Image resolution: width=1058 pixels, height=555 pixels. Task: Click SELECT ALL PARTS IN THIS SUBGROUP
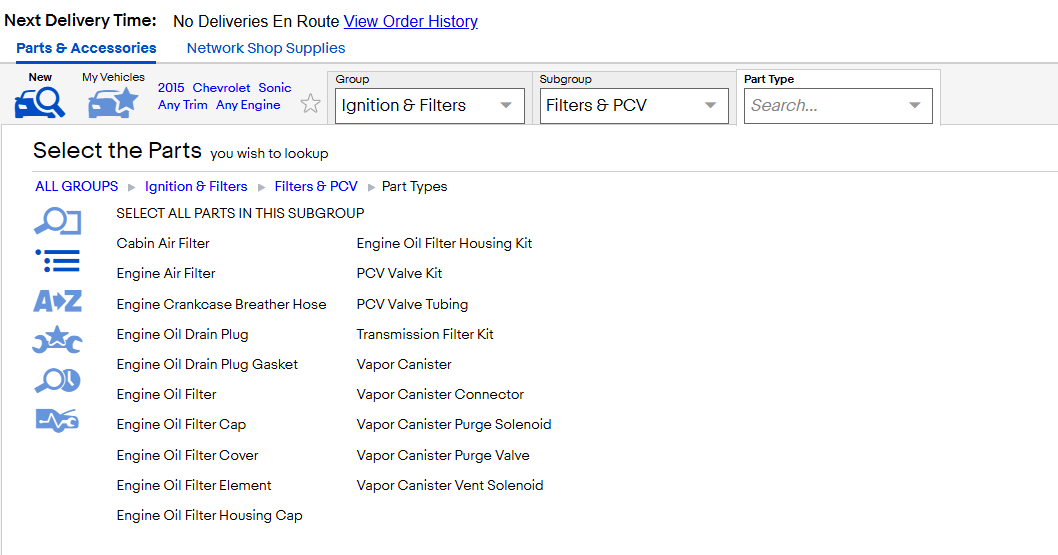click(x=240, y=213)
